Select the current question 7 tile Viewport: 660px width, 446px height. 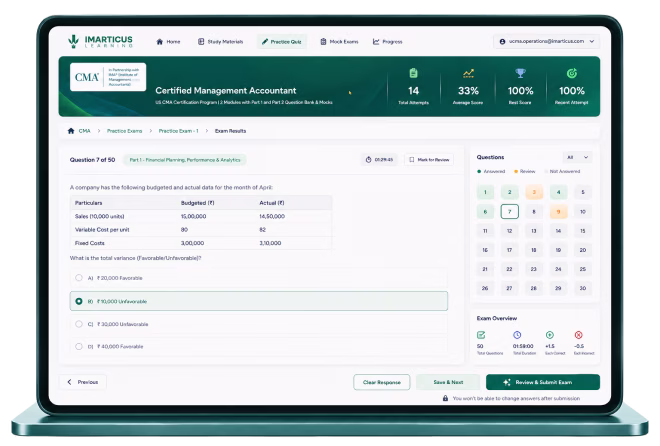click(x=510, y=212)
